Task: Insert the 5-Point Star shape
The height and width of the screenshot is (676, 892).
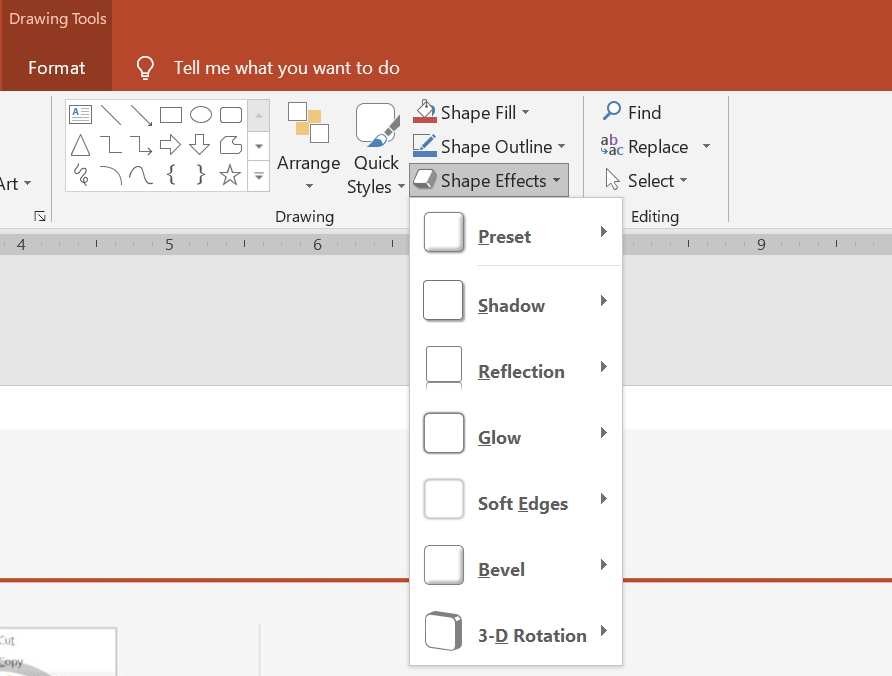Action: 230,176
